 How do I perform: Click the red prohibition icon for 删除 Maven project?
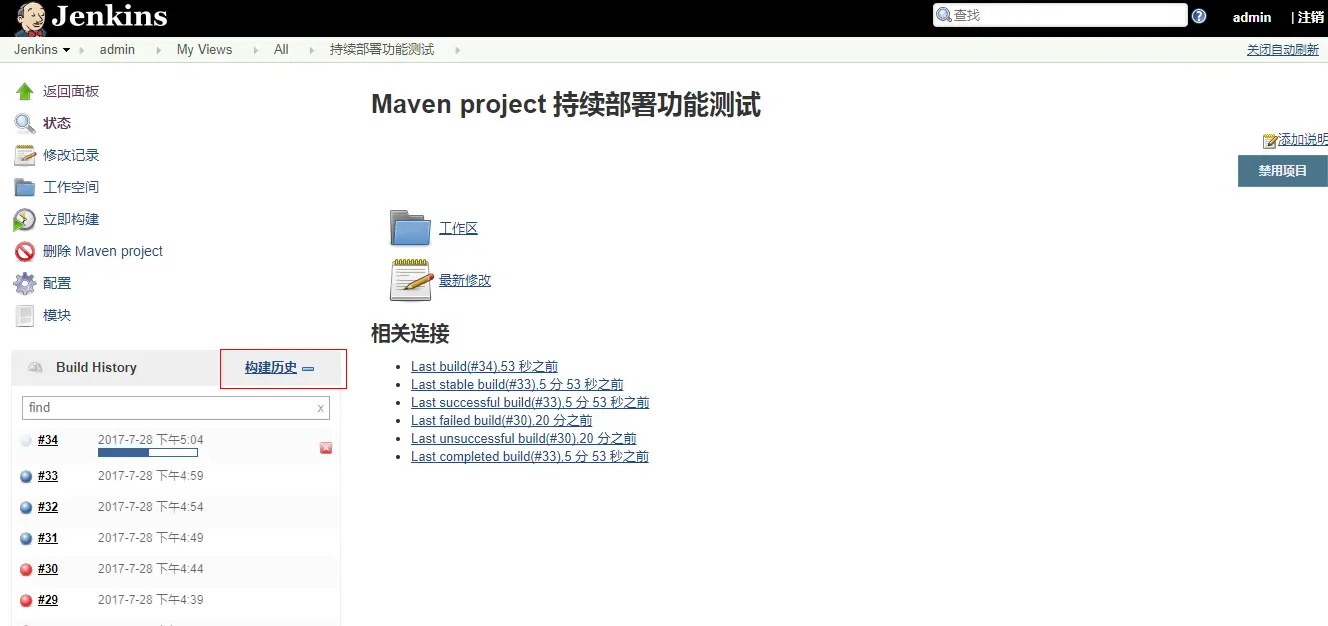pos(25,251)
